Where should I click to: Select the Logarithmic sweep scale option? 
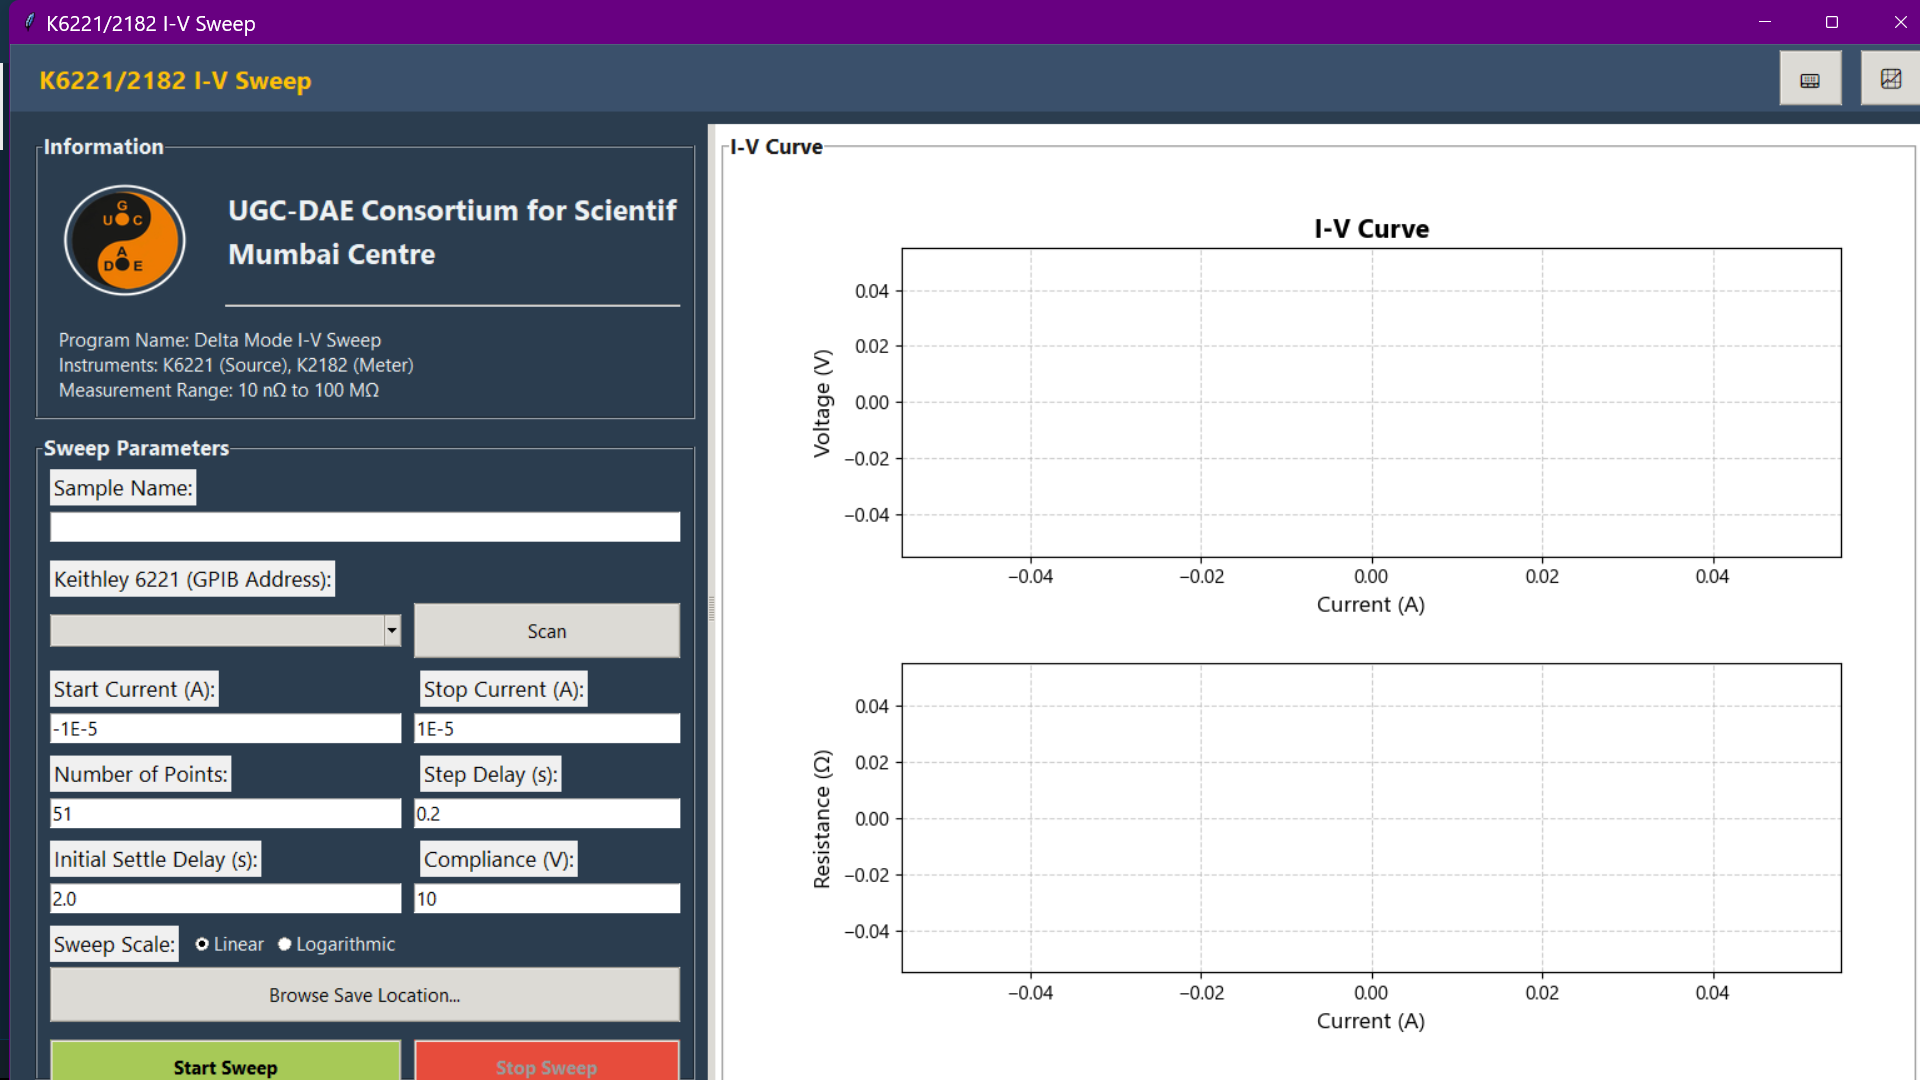tap(285, 944)
